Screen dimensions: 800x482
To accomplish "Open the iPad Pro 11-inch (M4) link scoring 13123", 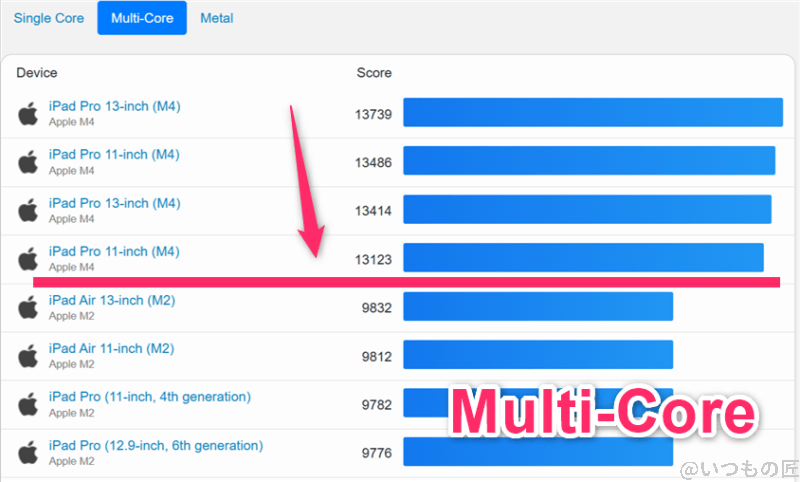I will pos(114,251).
